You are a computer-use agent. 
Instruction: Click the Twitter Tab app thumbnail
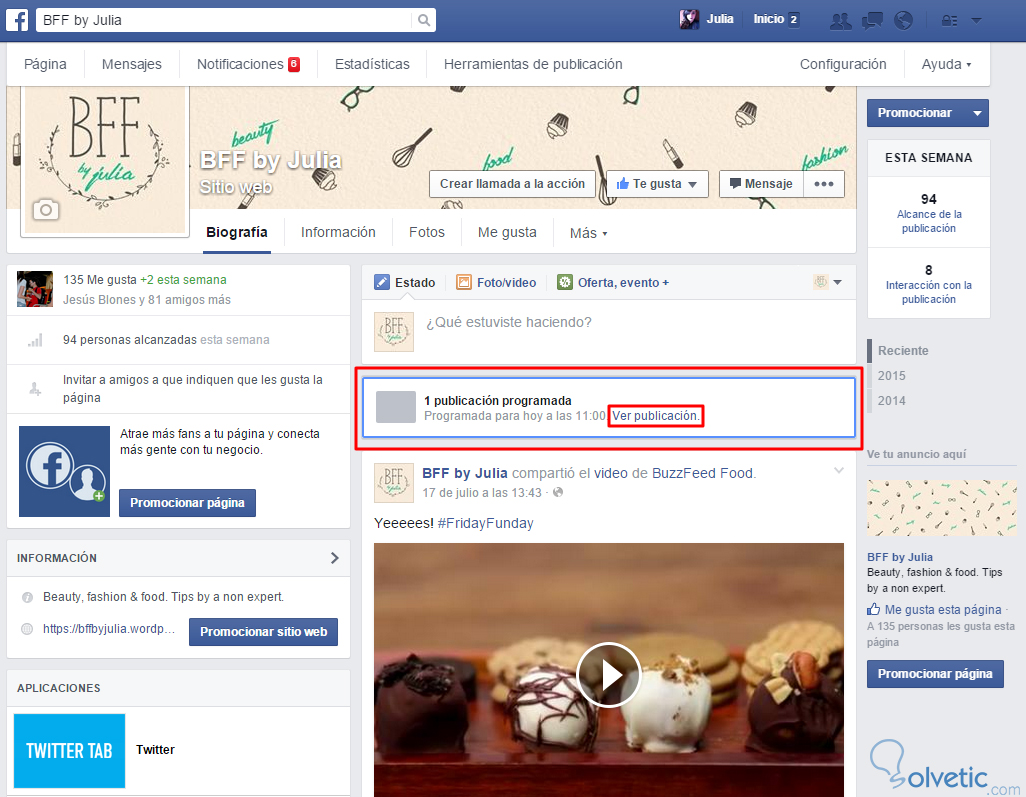coord(69,751)
